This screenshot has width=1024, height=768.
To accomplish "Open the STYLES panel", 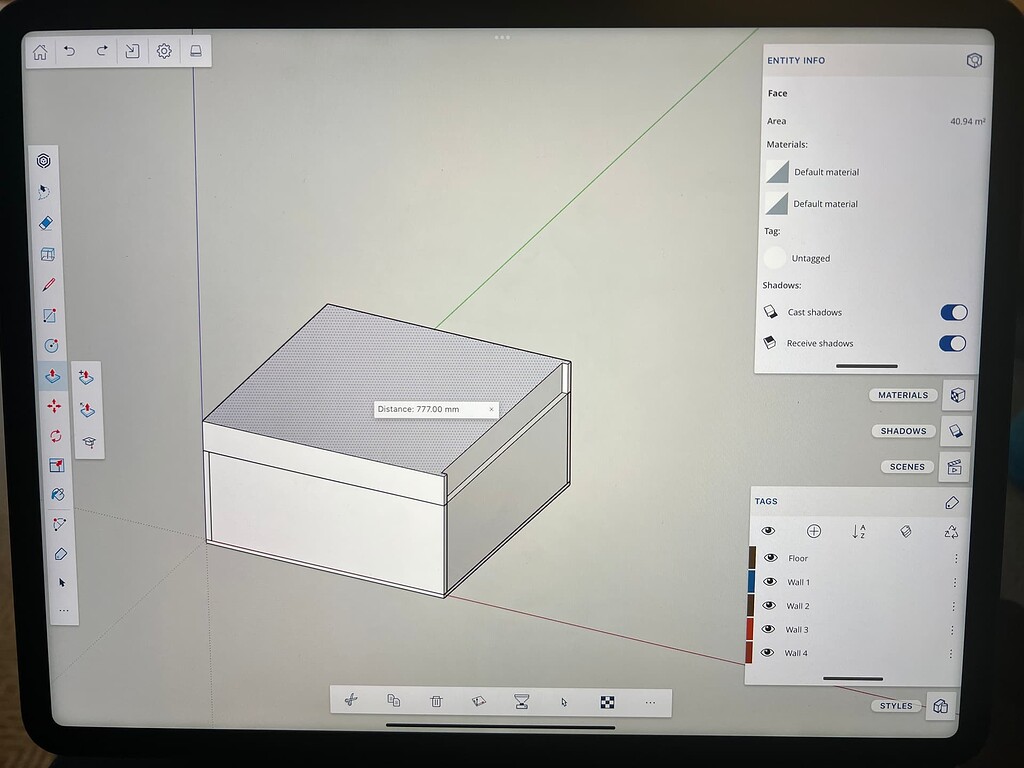I will [x=895, y=705].
